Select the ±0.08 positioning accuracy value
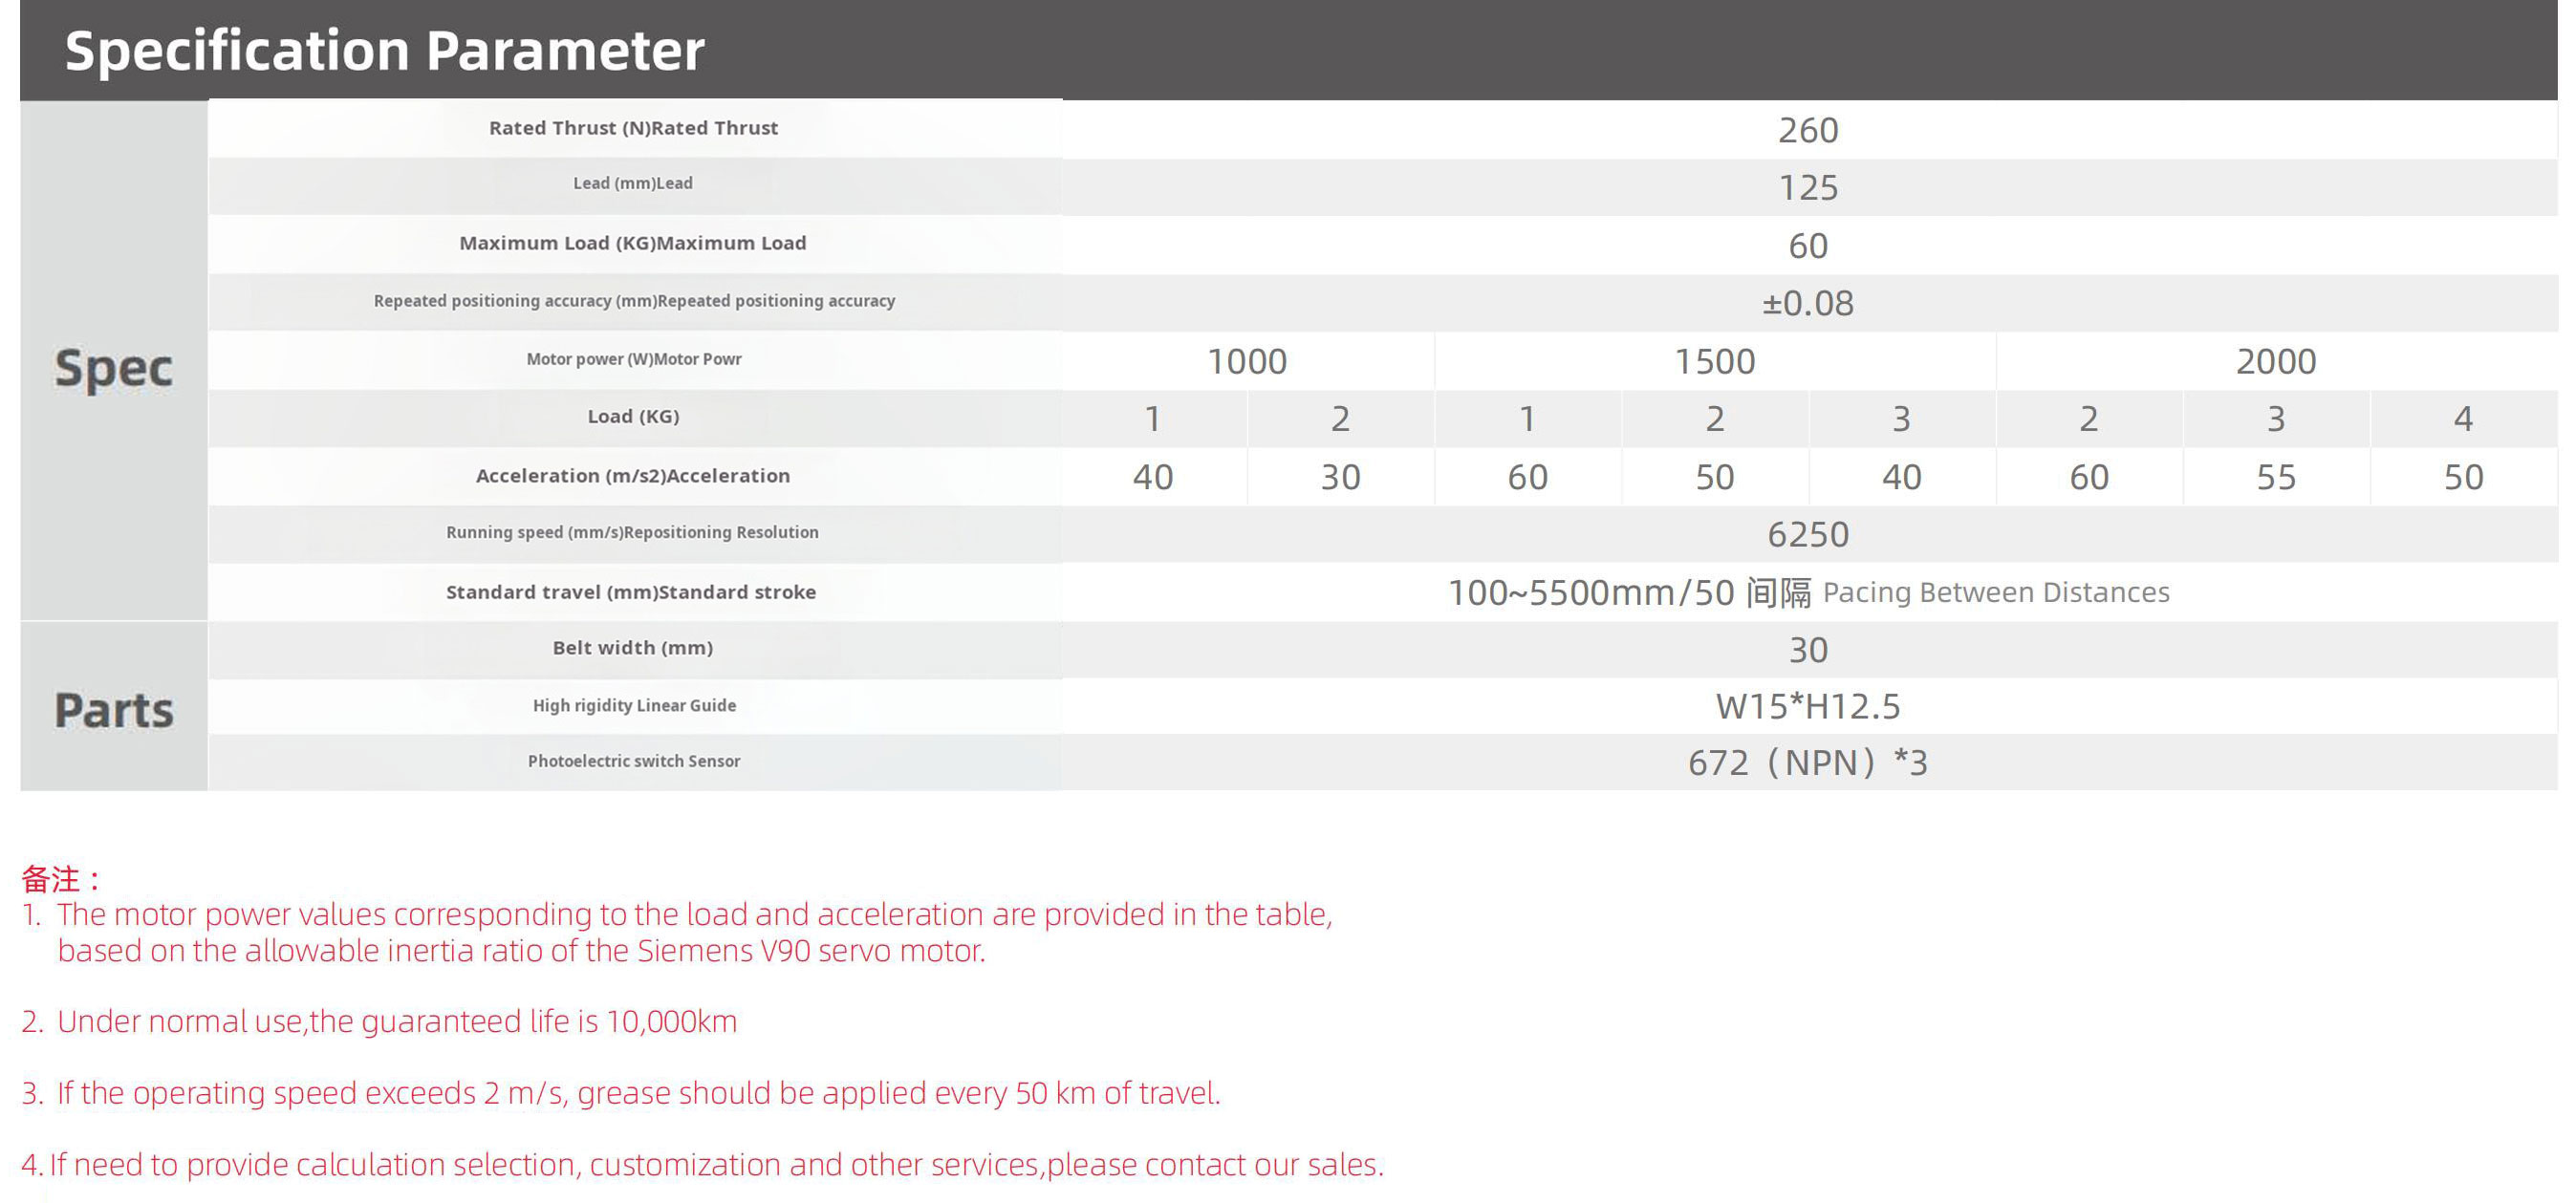 [x=1807, y=303]
